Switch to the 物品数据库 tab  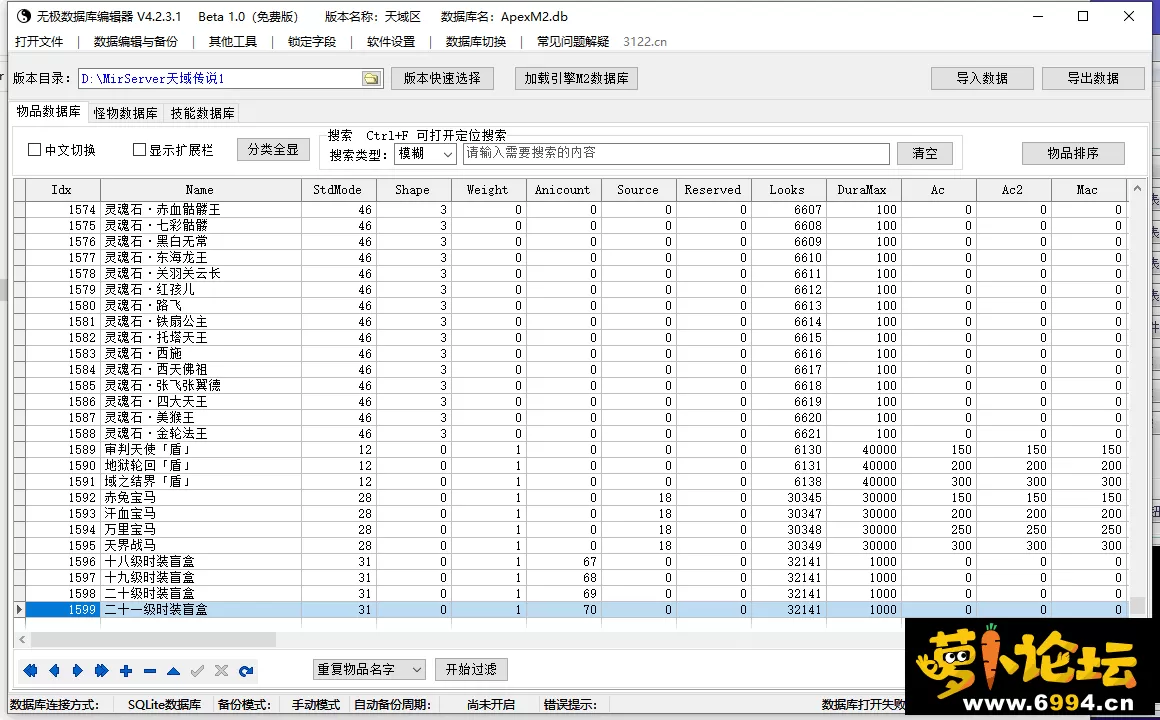[49, 112]
